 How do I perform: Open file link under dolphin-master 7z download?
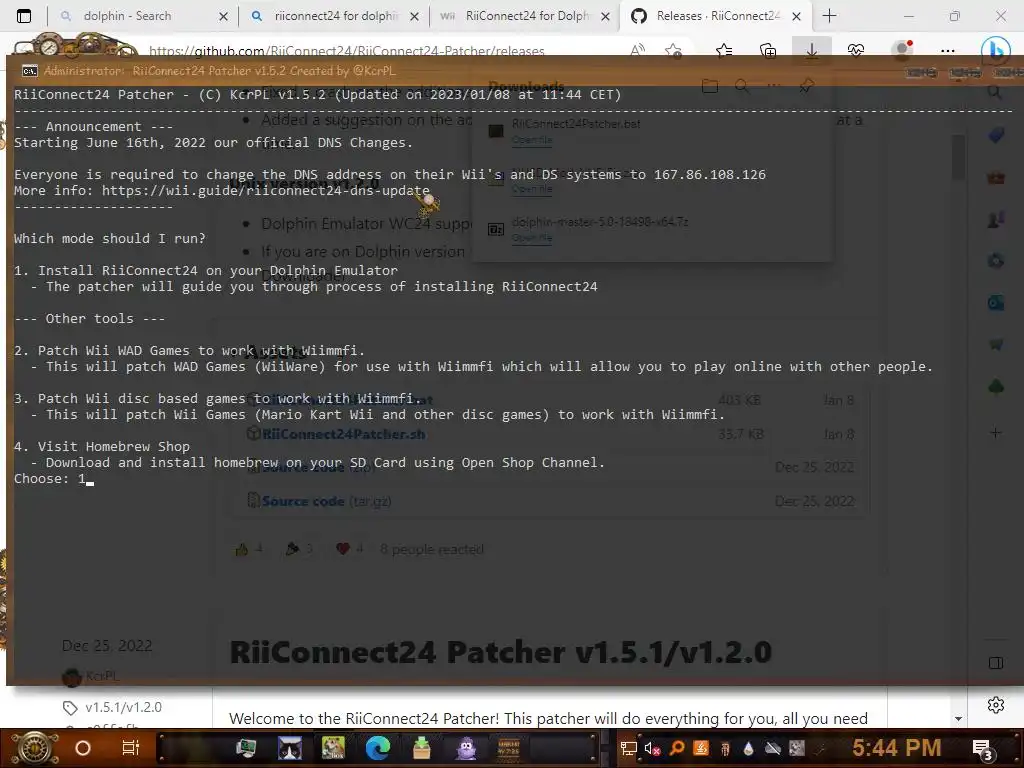pyautogui.click(x=532, y=238)
